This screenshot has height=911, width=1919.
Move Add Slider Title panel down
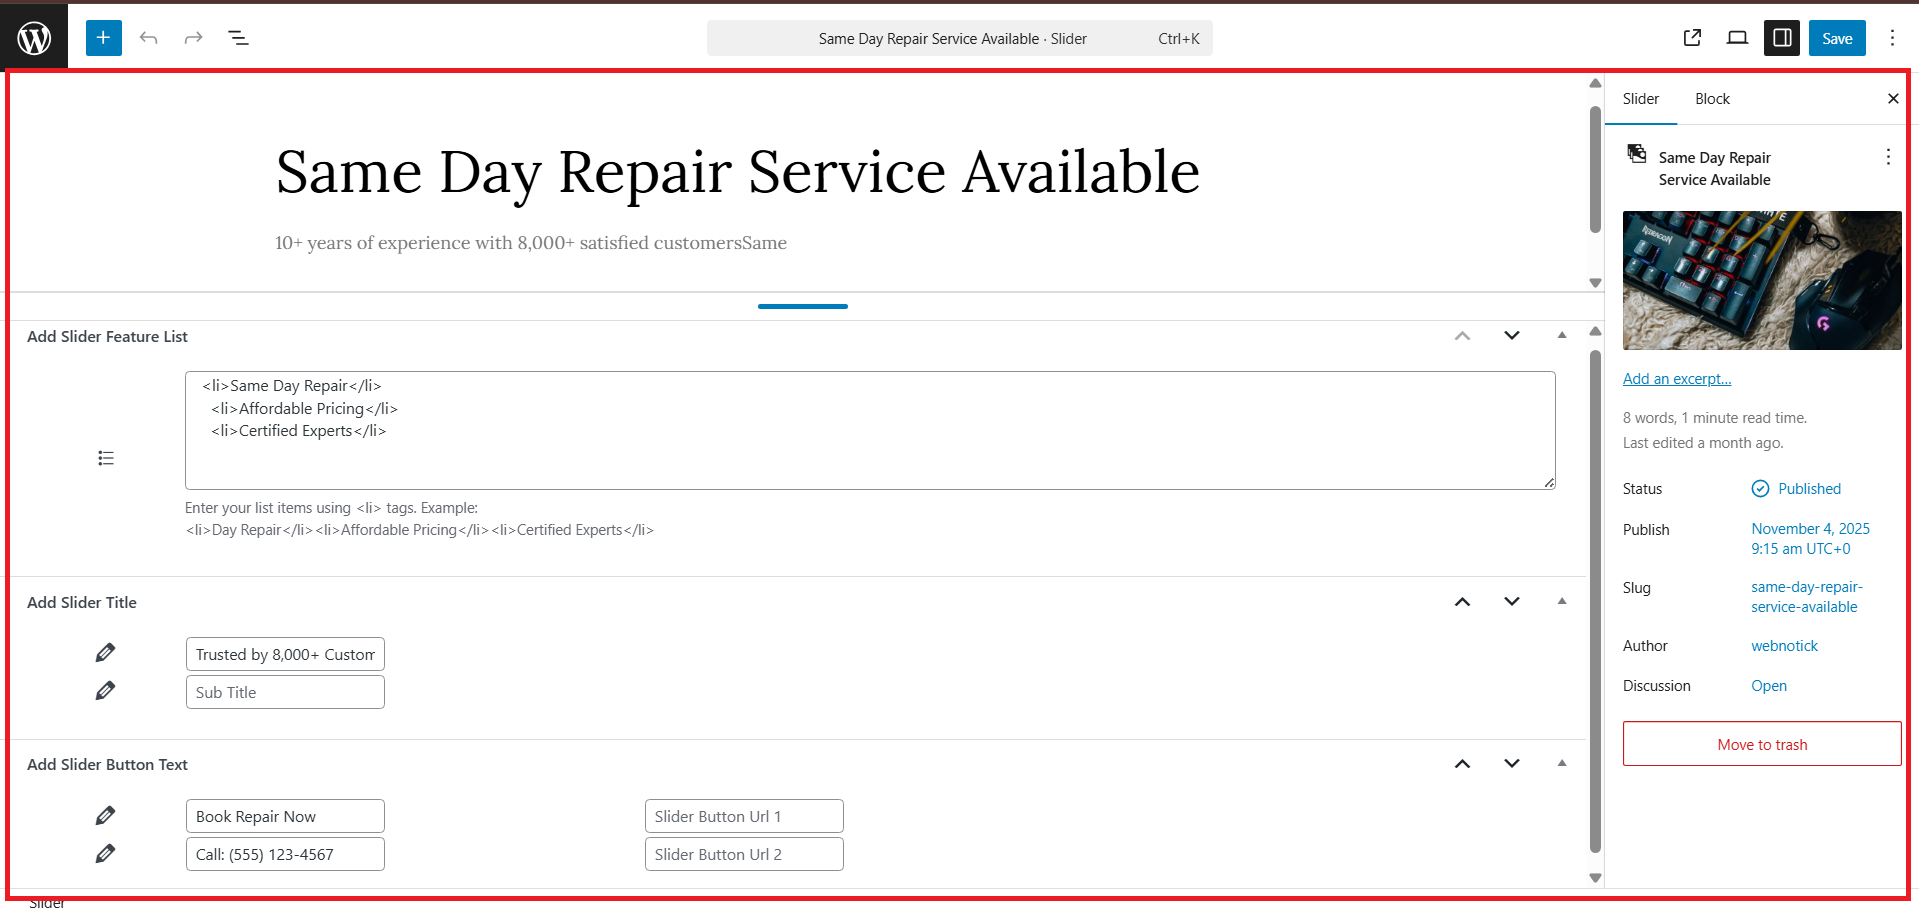point(1512,602)
